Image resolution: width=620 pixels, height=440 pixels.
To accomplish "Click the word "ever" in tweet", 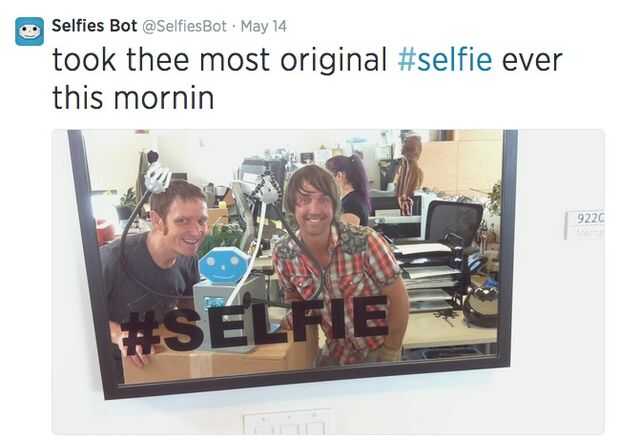I will point(532,60).
